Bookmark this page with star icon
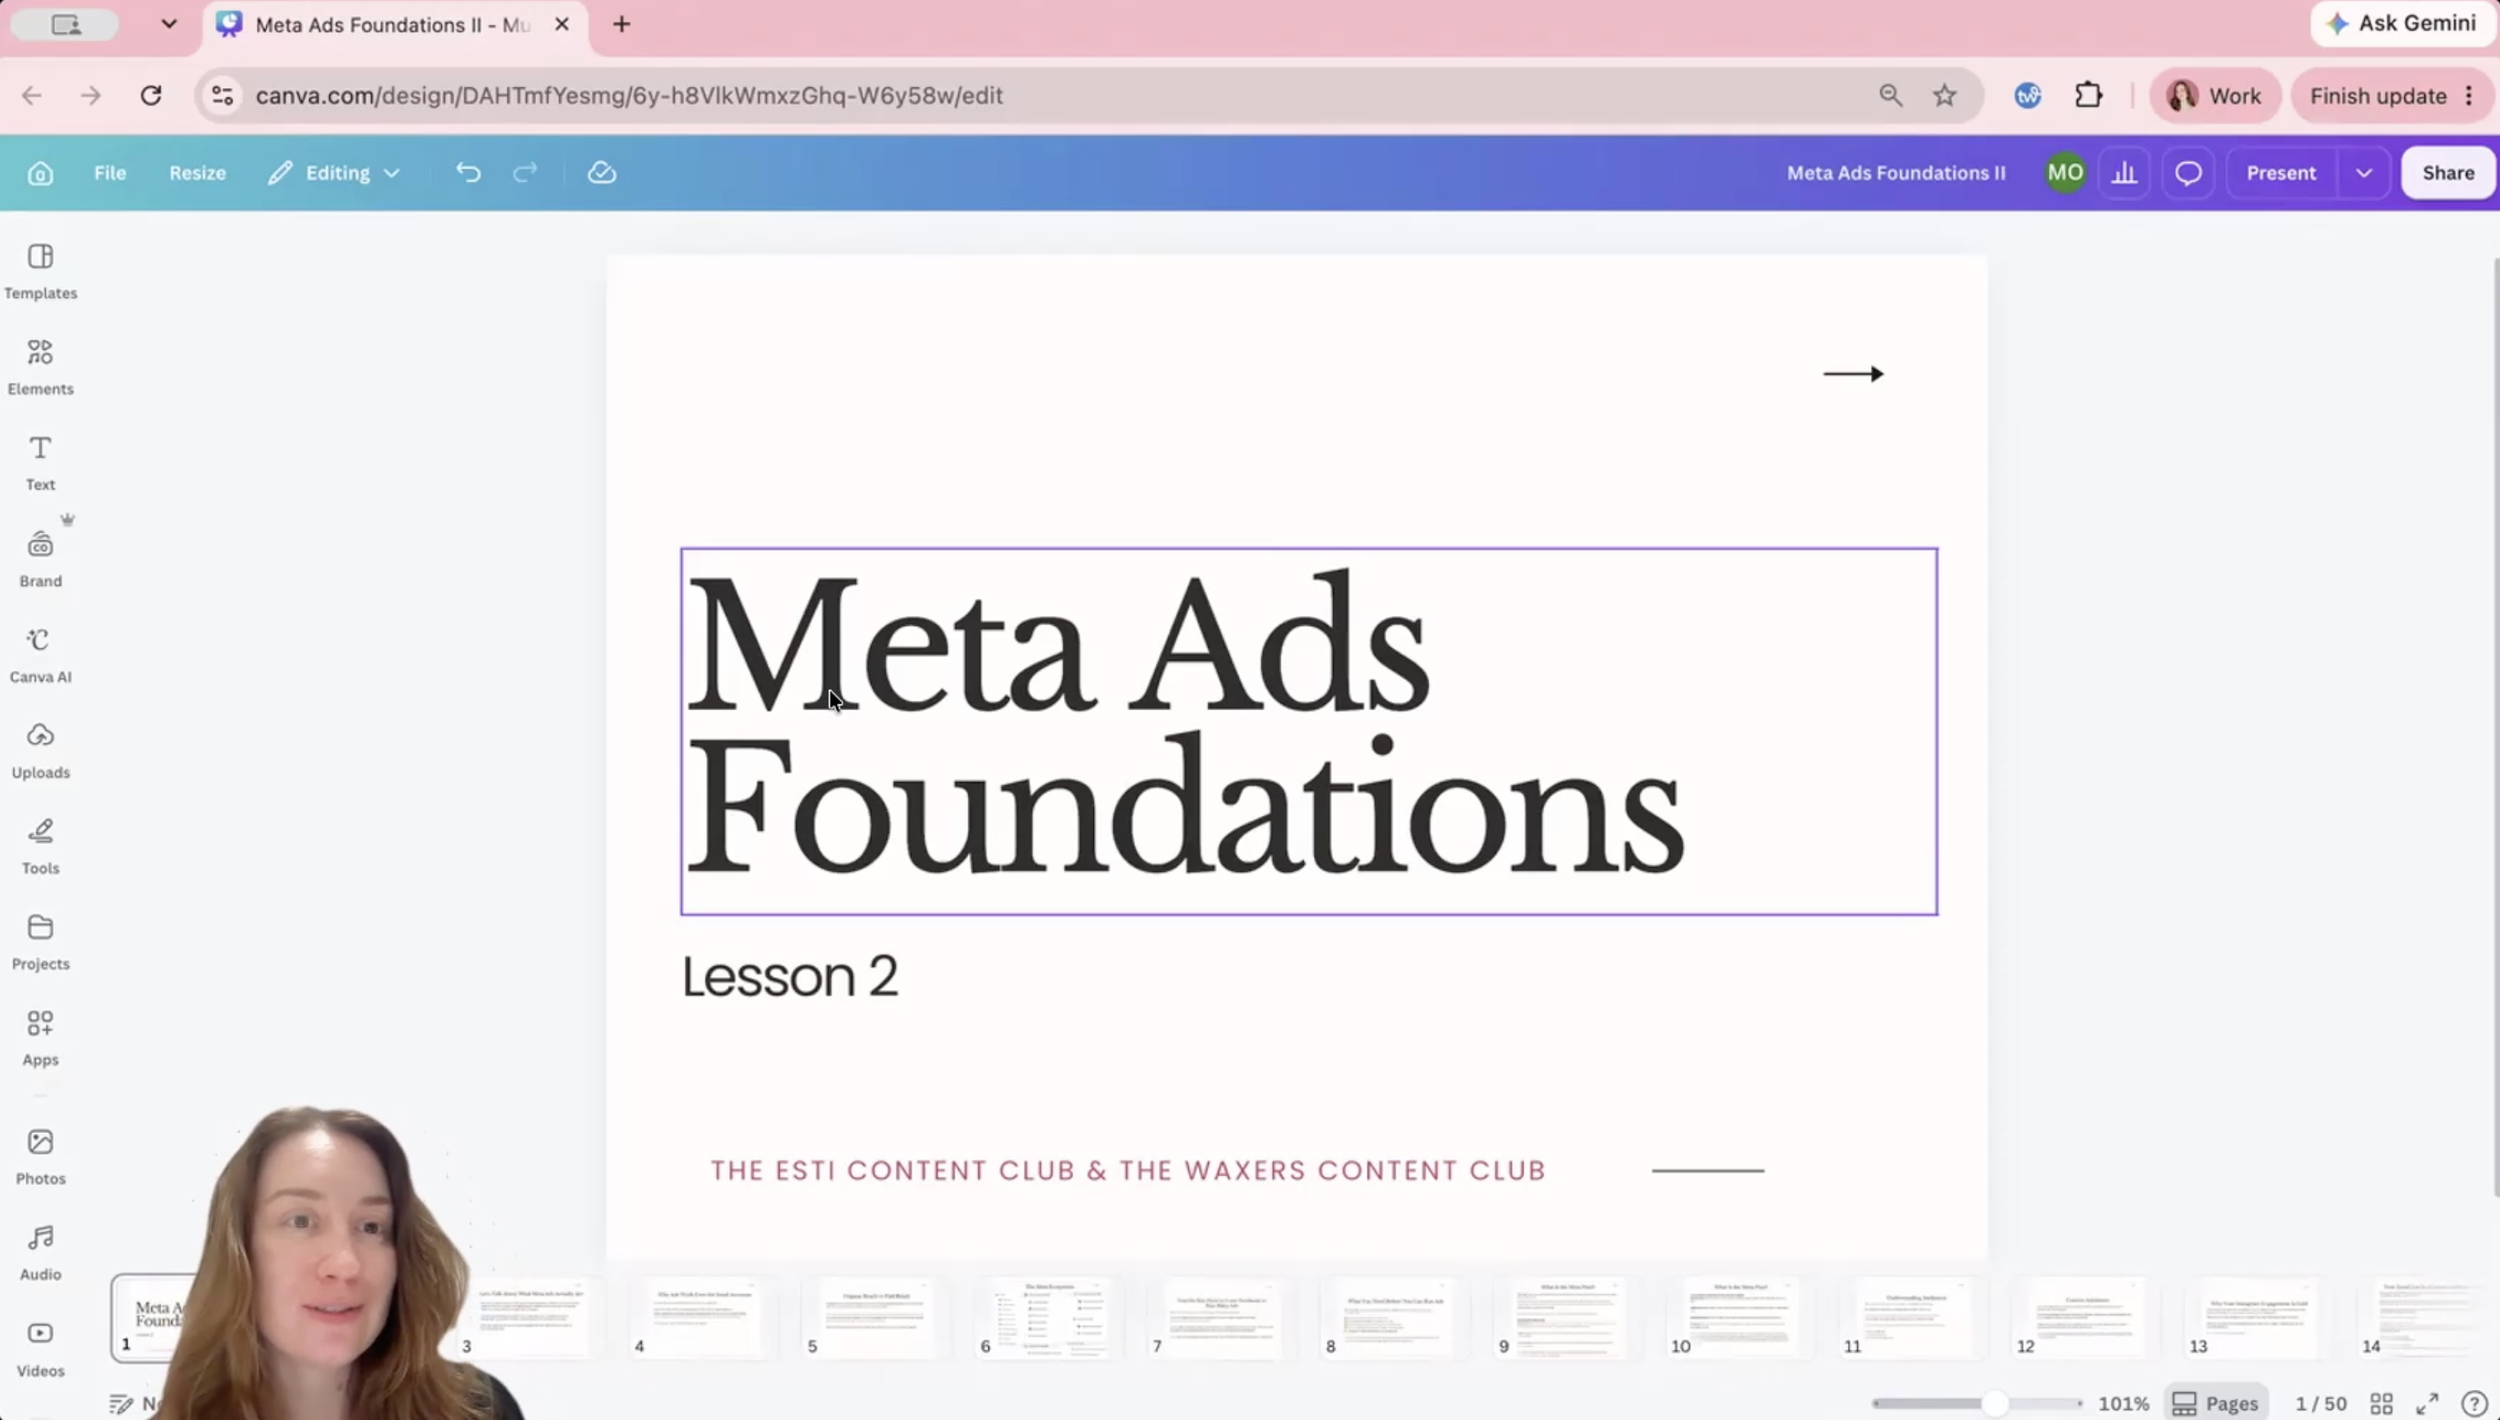Viewport: 2500px width, 1420px height. [1944, 95]
